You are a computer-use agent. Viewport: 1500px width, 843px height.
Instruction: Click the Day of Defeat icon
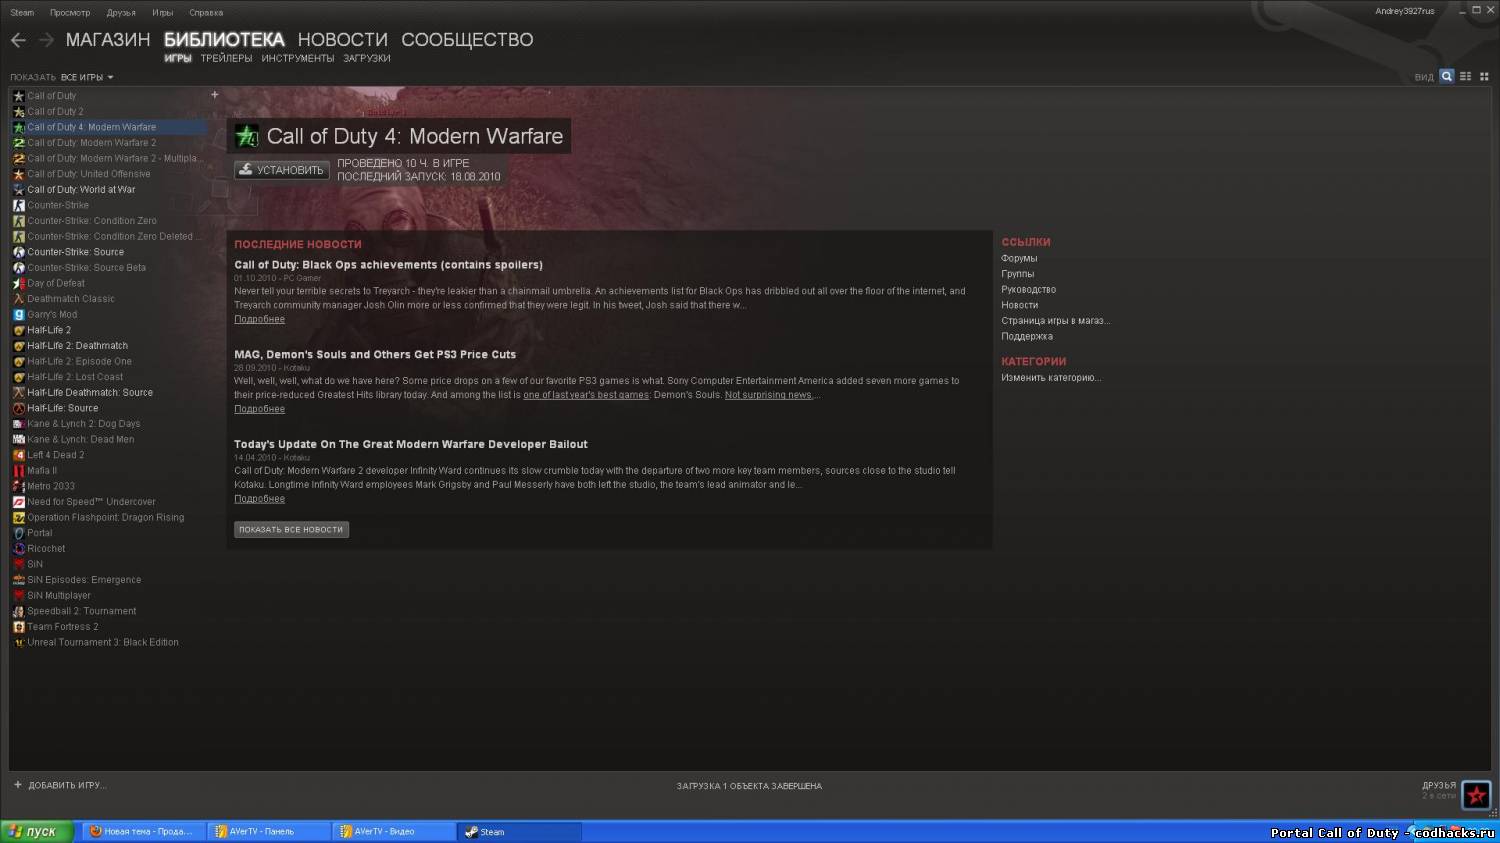click(18, 283)
